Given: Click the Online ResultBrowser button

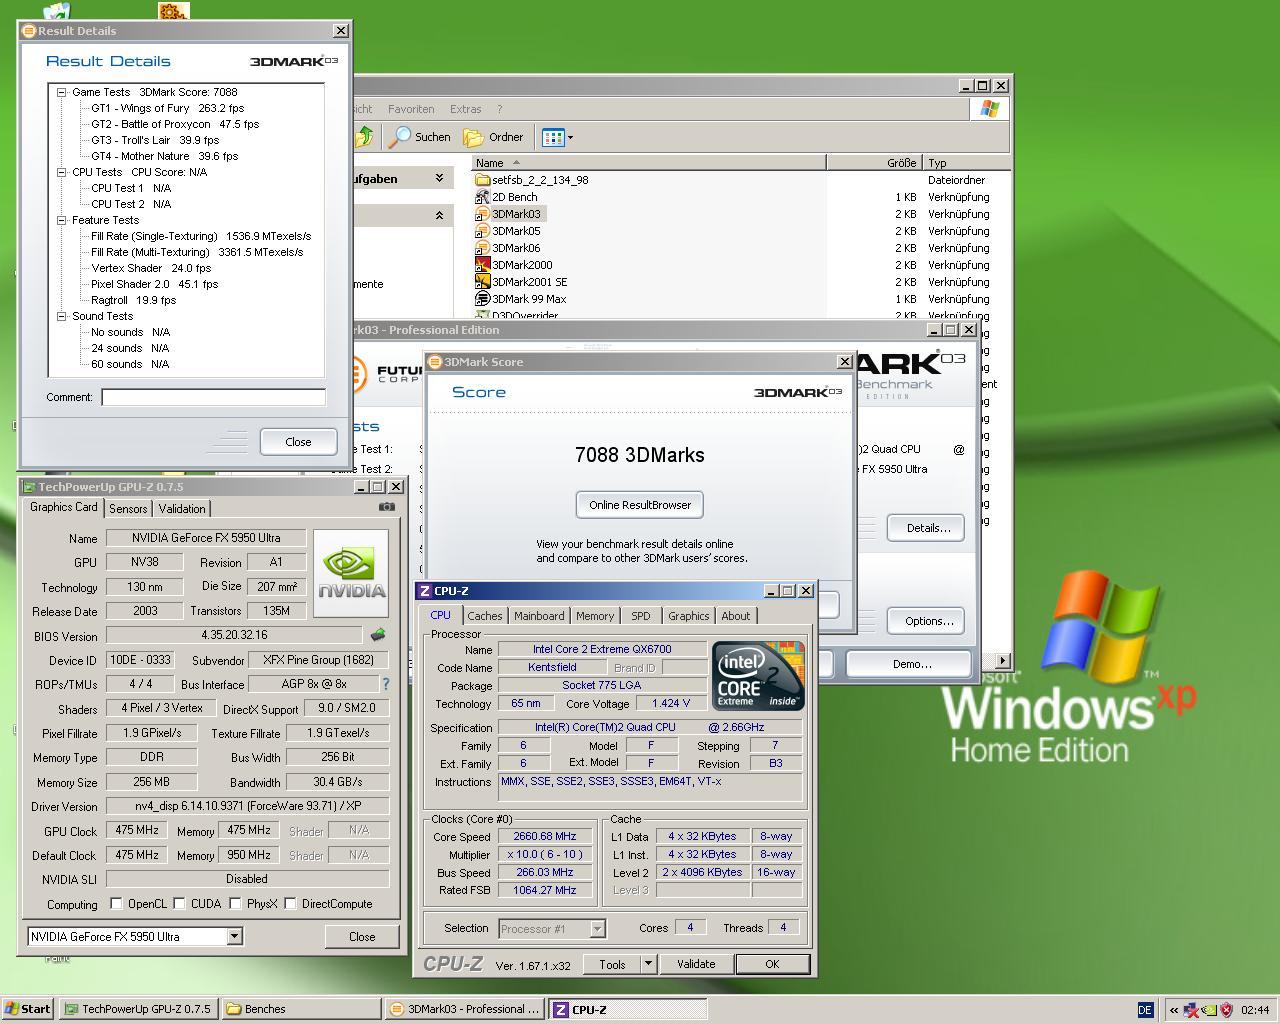Looking at the screenshot, I should (x=640, y=505).
